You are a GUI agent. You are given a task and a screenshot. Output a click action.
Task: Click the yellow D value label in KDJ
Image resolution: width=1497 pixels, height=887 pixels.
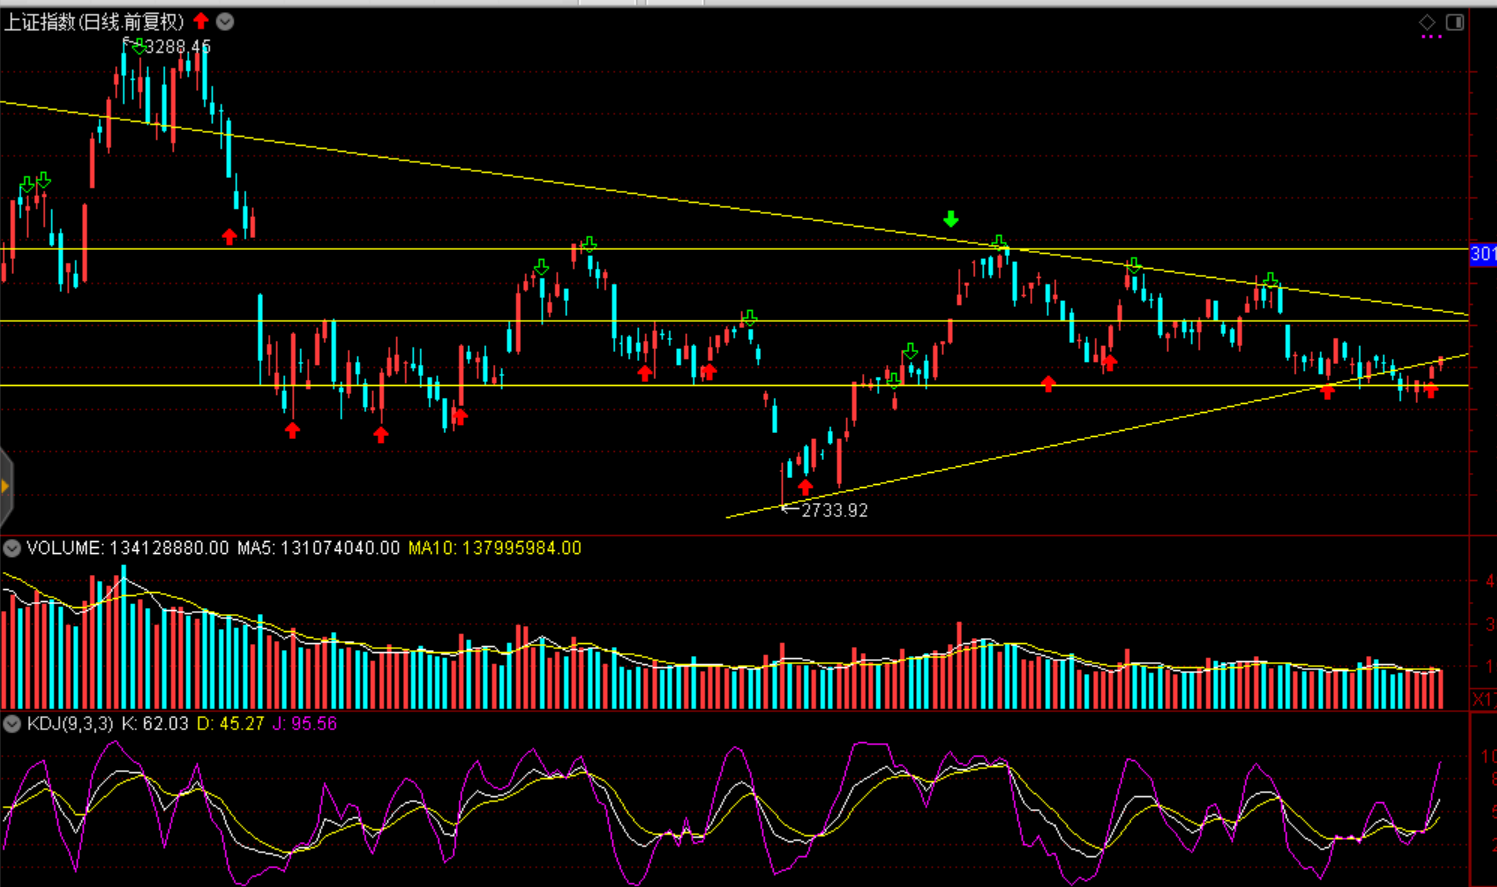[230, 724]
